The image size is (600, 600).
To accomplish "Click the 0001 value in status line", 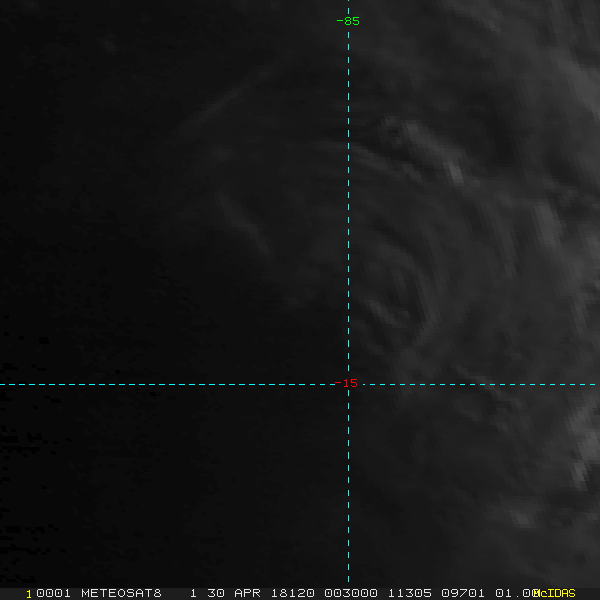I will [x=53, y=593].
